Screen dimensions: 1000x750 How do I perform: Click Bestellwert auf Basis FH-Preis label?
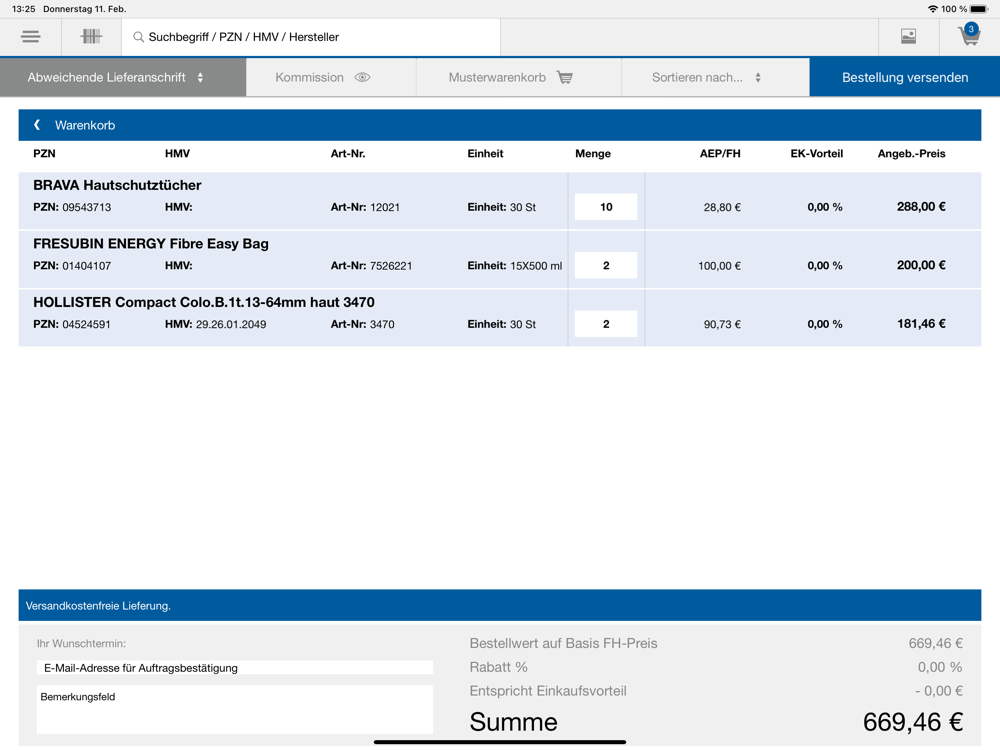tap(563, 643)
